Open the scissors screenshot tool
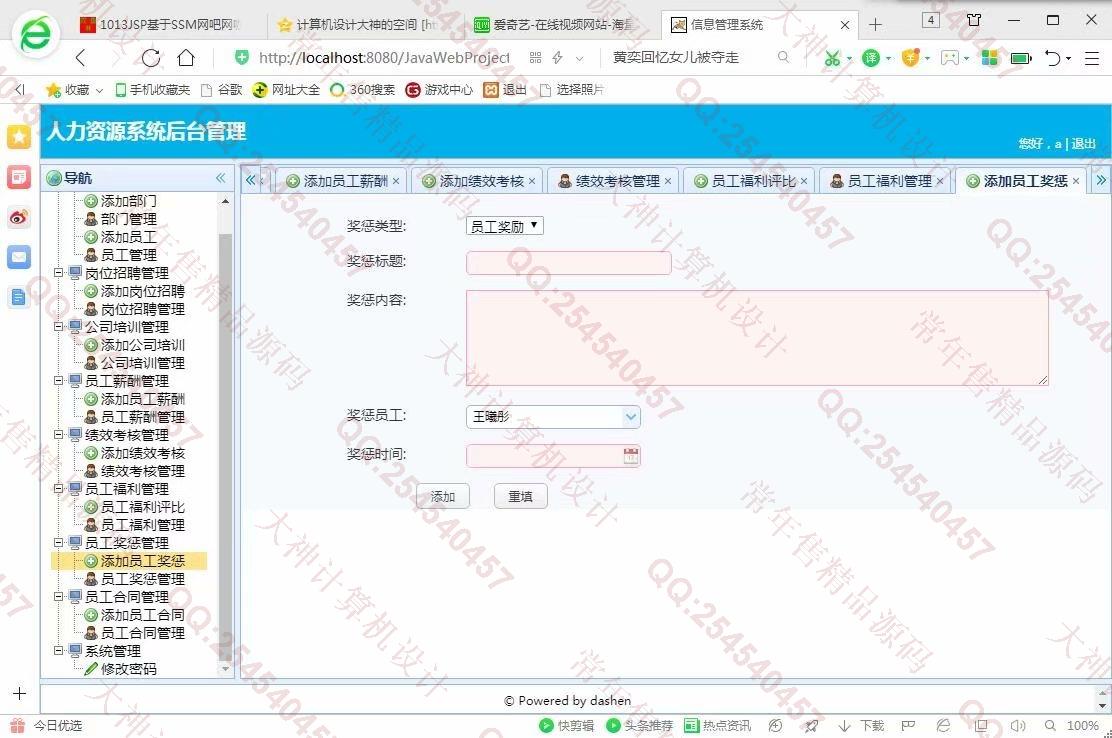The width and height of the screenshot is (1112, 738). pos(832,58)
